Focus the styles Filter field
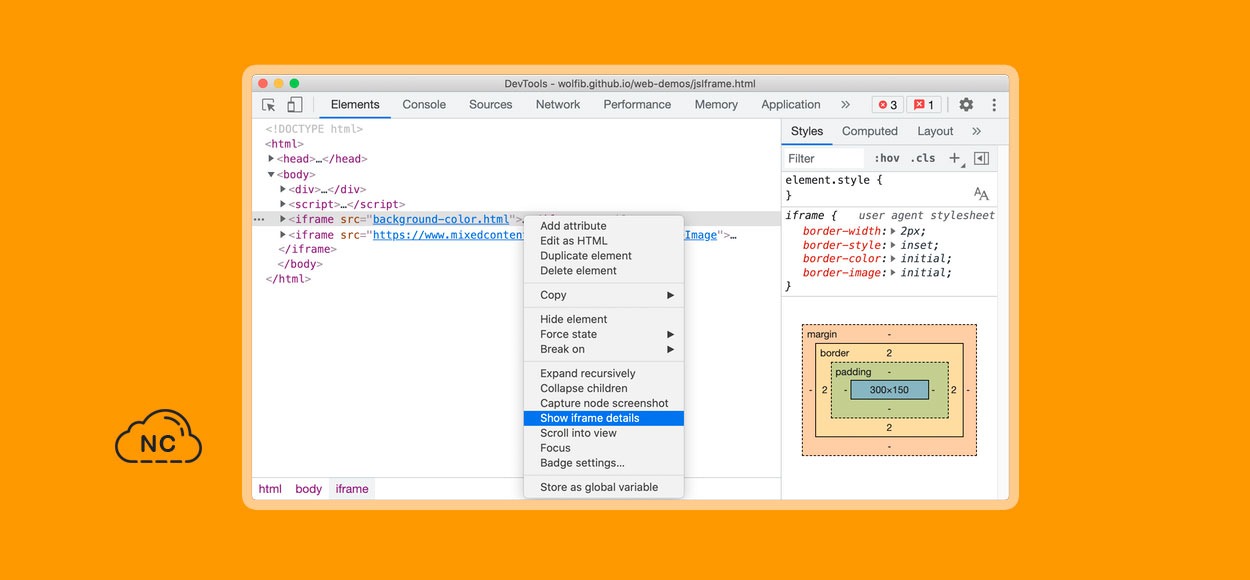 click(823, 158)
